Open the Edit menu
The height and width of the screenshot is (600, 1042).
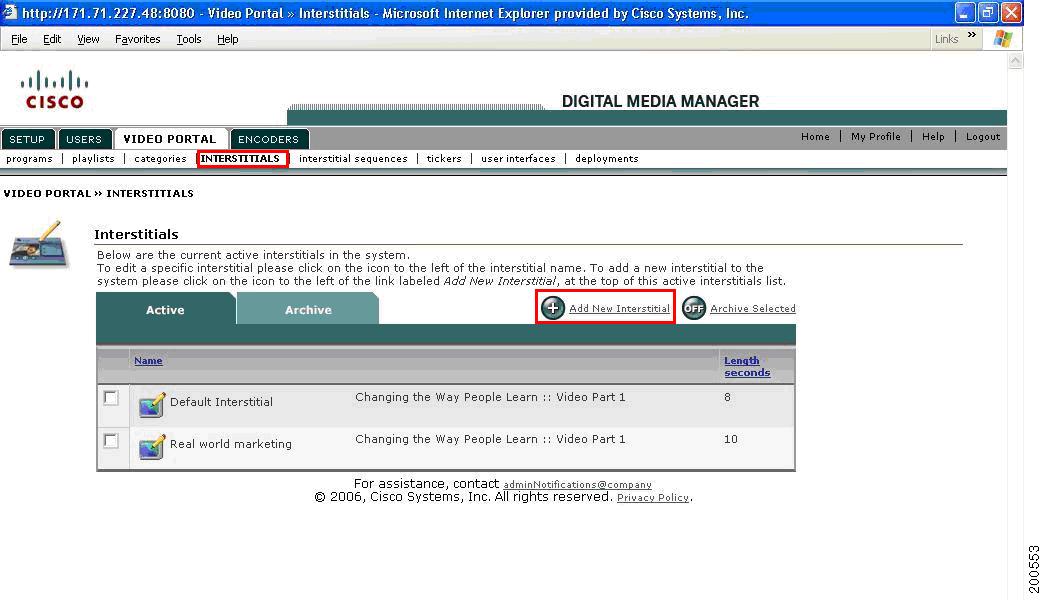(52, 39)
